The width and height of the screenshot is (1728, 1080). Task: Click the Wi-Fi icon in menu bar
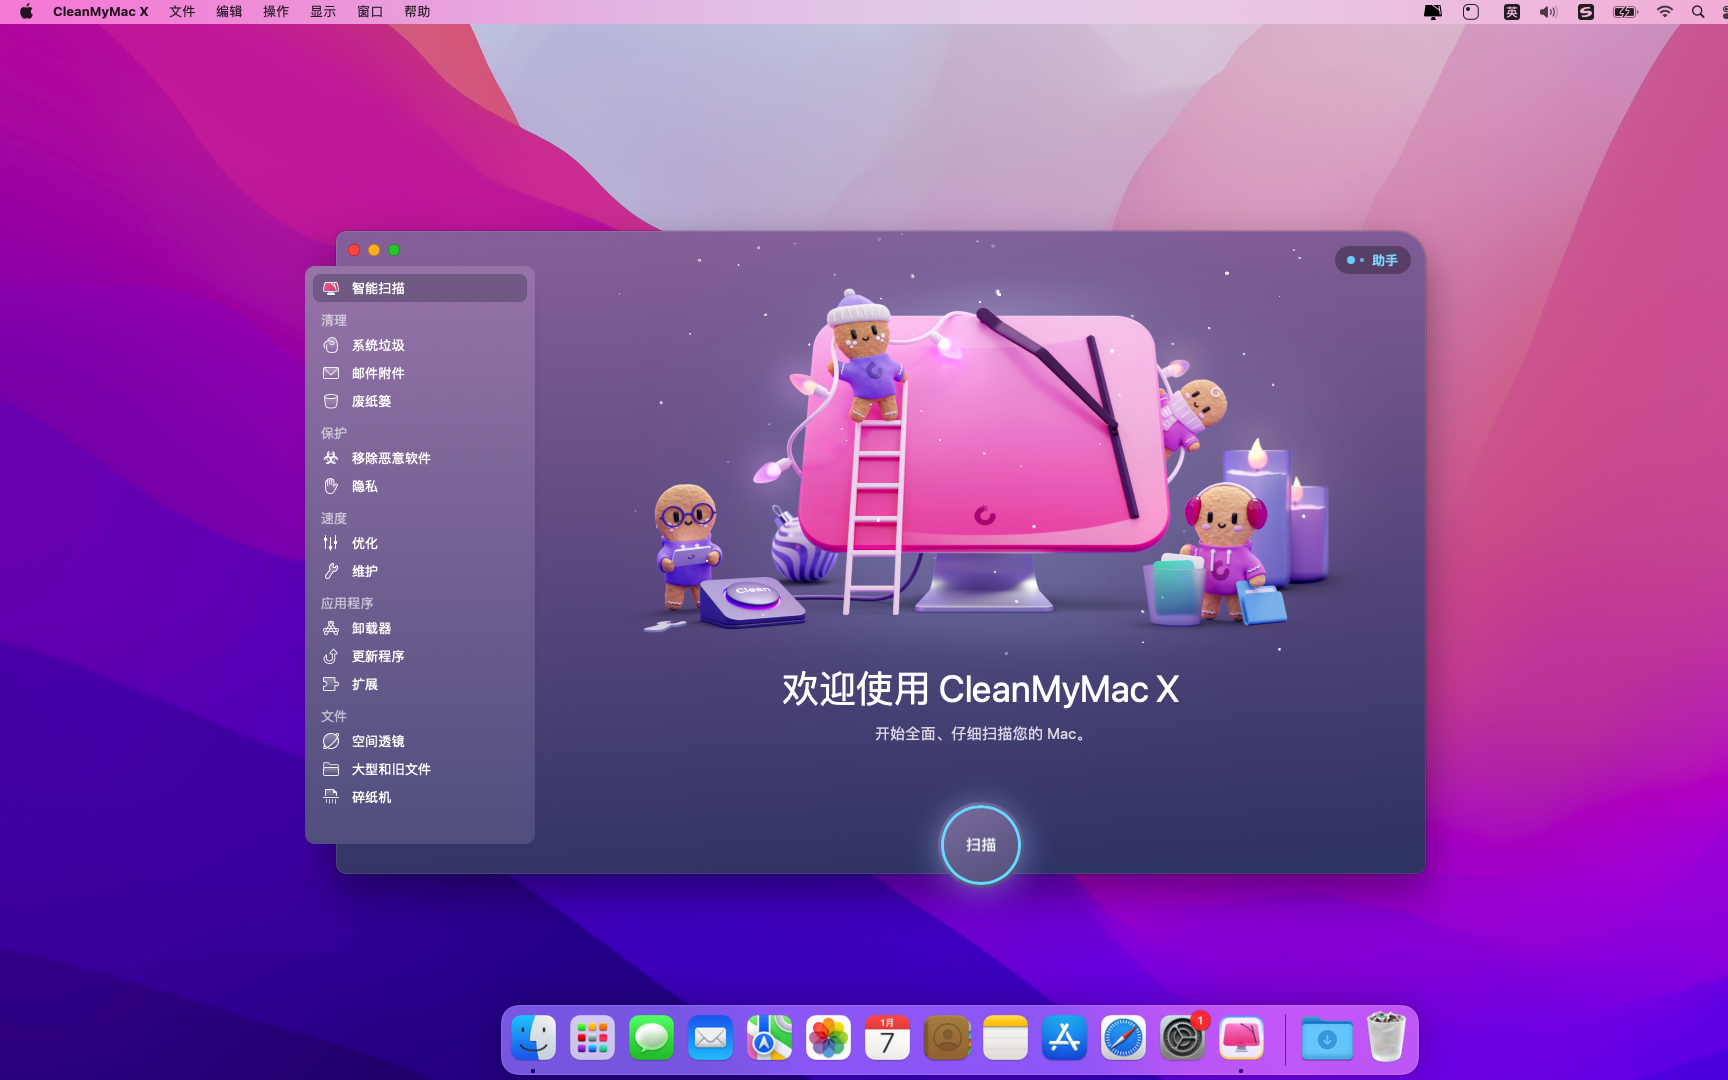coord(1665,12)
